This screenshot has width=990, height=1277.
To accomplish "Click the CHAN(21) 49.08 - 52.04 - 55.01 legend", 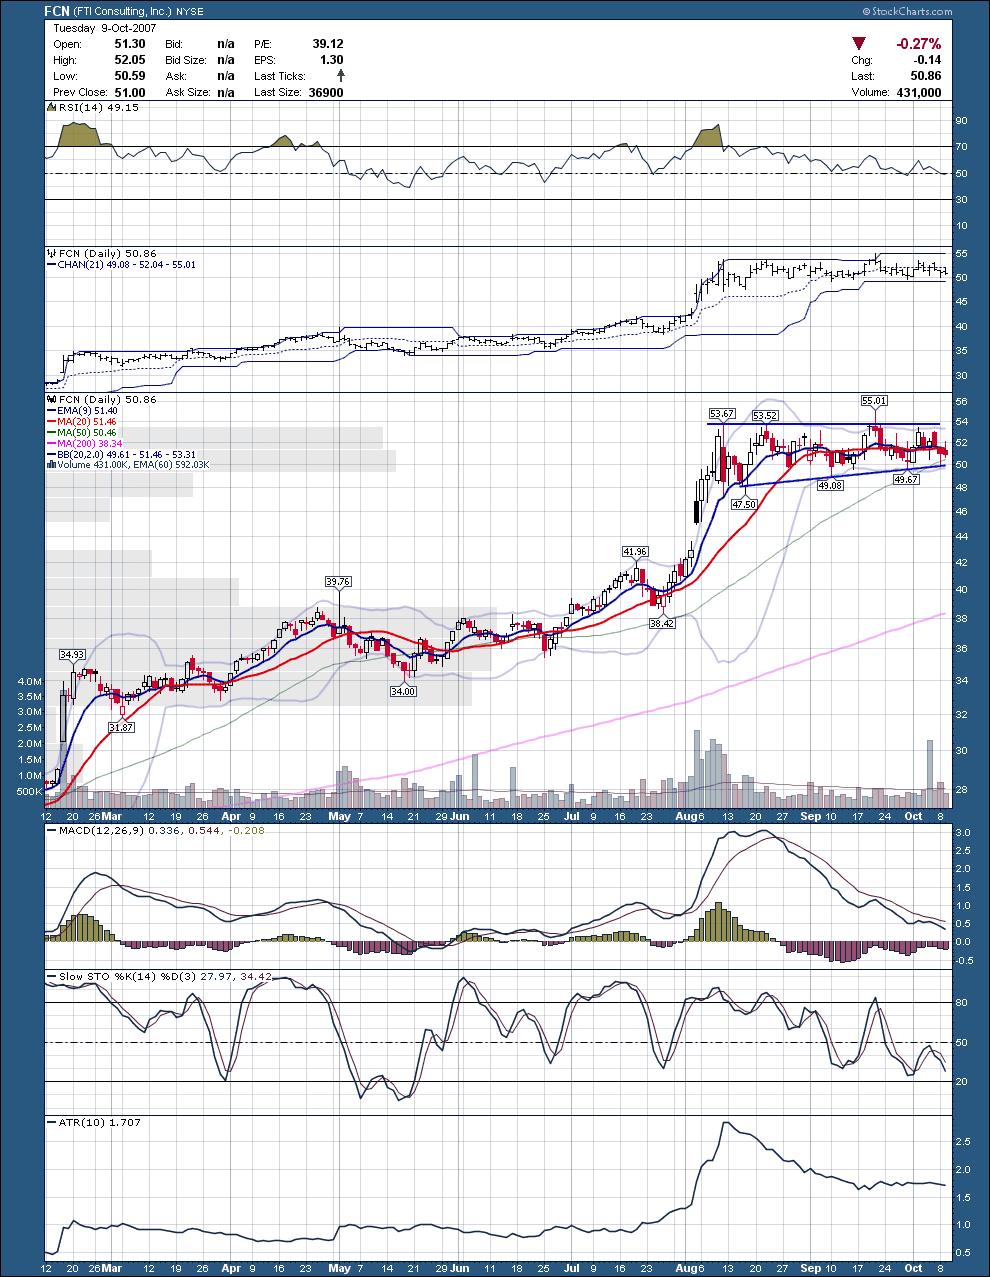I will point(124,264).
